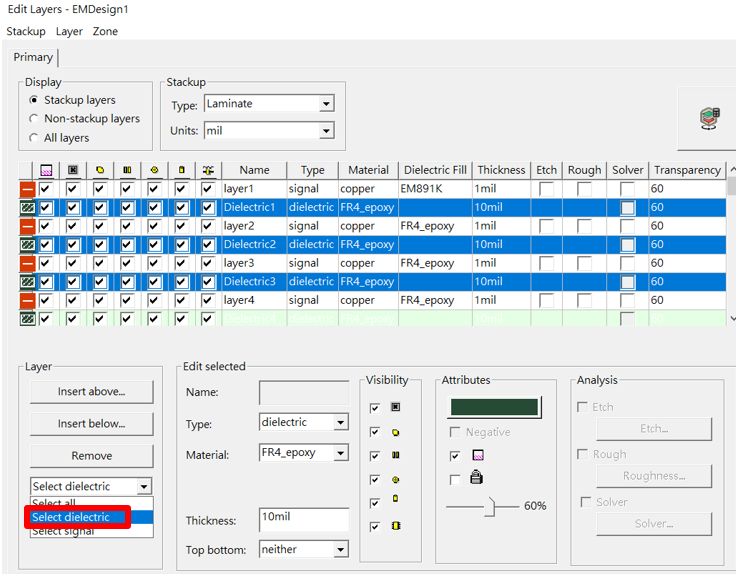The image size is (736, 574).
Task: Click the yellow shape column header icon
Action: coord(100,170)
